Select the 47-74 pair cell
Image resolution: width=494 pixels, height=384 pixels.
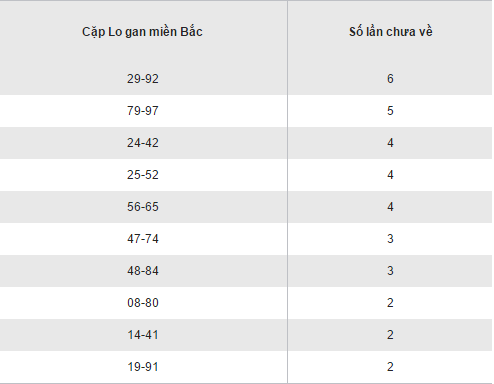pos(143,239)
